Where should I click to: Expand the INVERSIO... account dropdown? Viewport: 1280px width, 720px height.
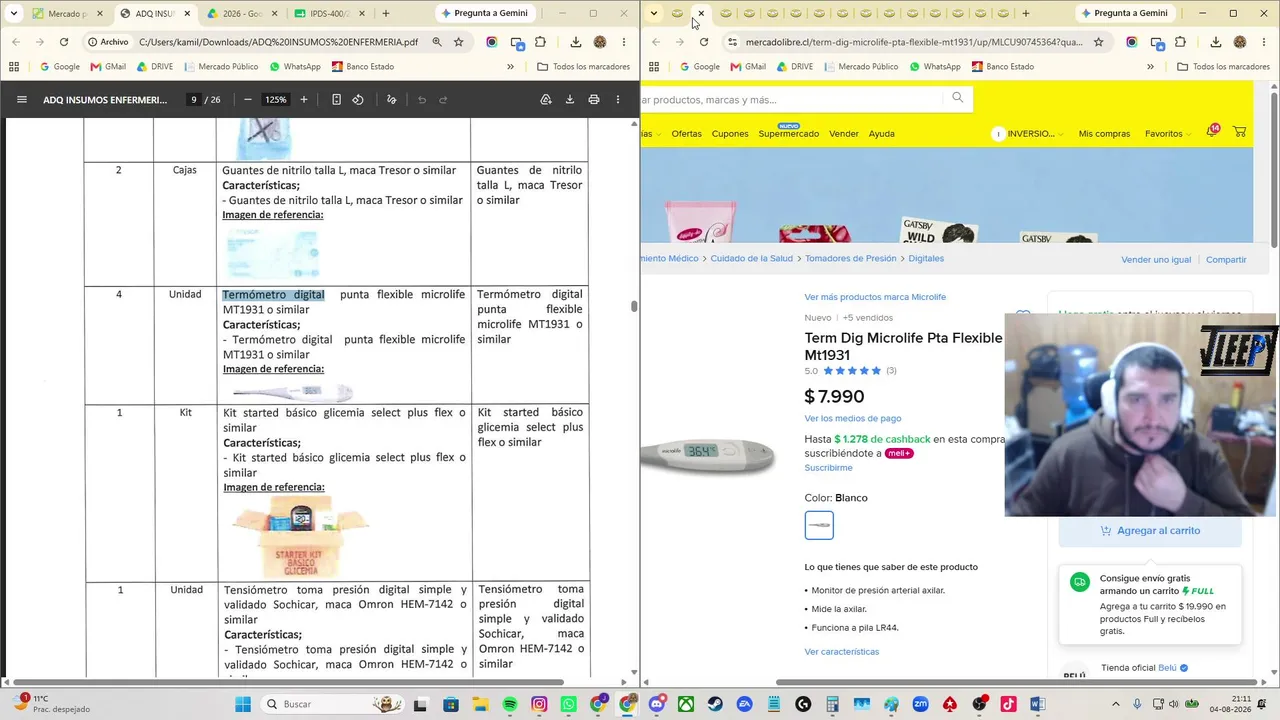(1027, 134)
